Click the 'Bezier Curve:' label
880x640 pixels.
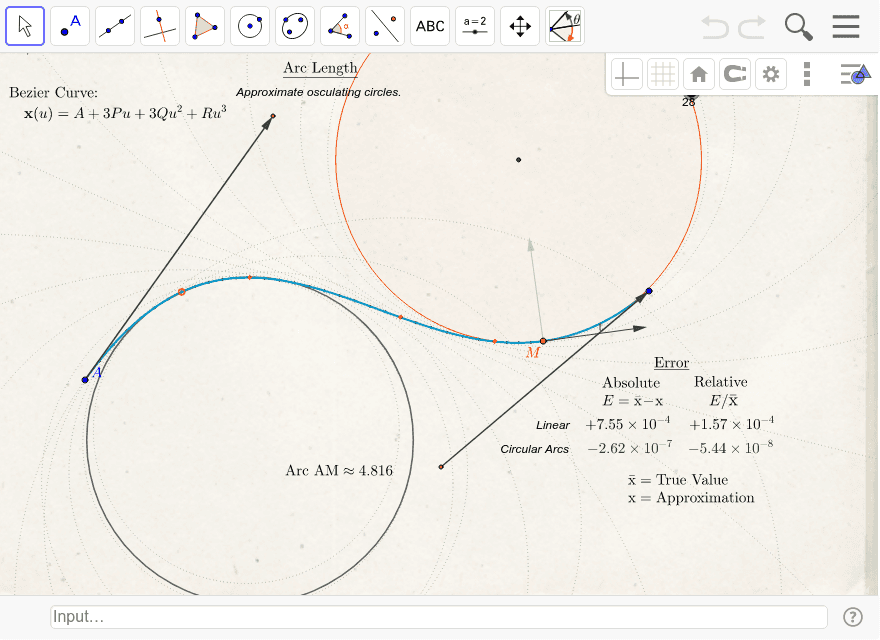(53, 93)
